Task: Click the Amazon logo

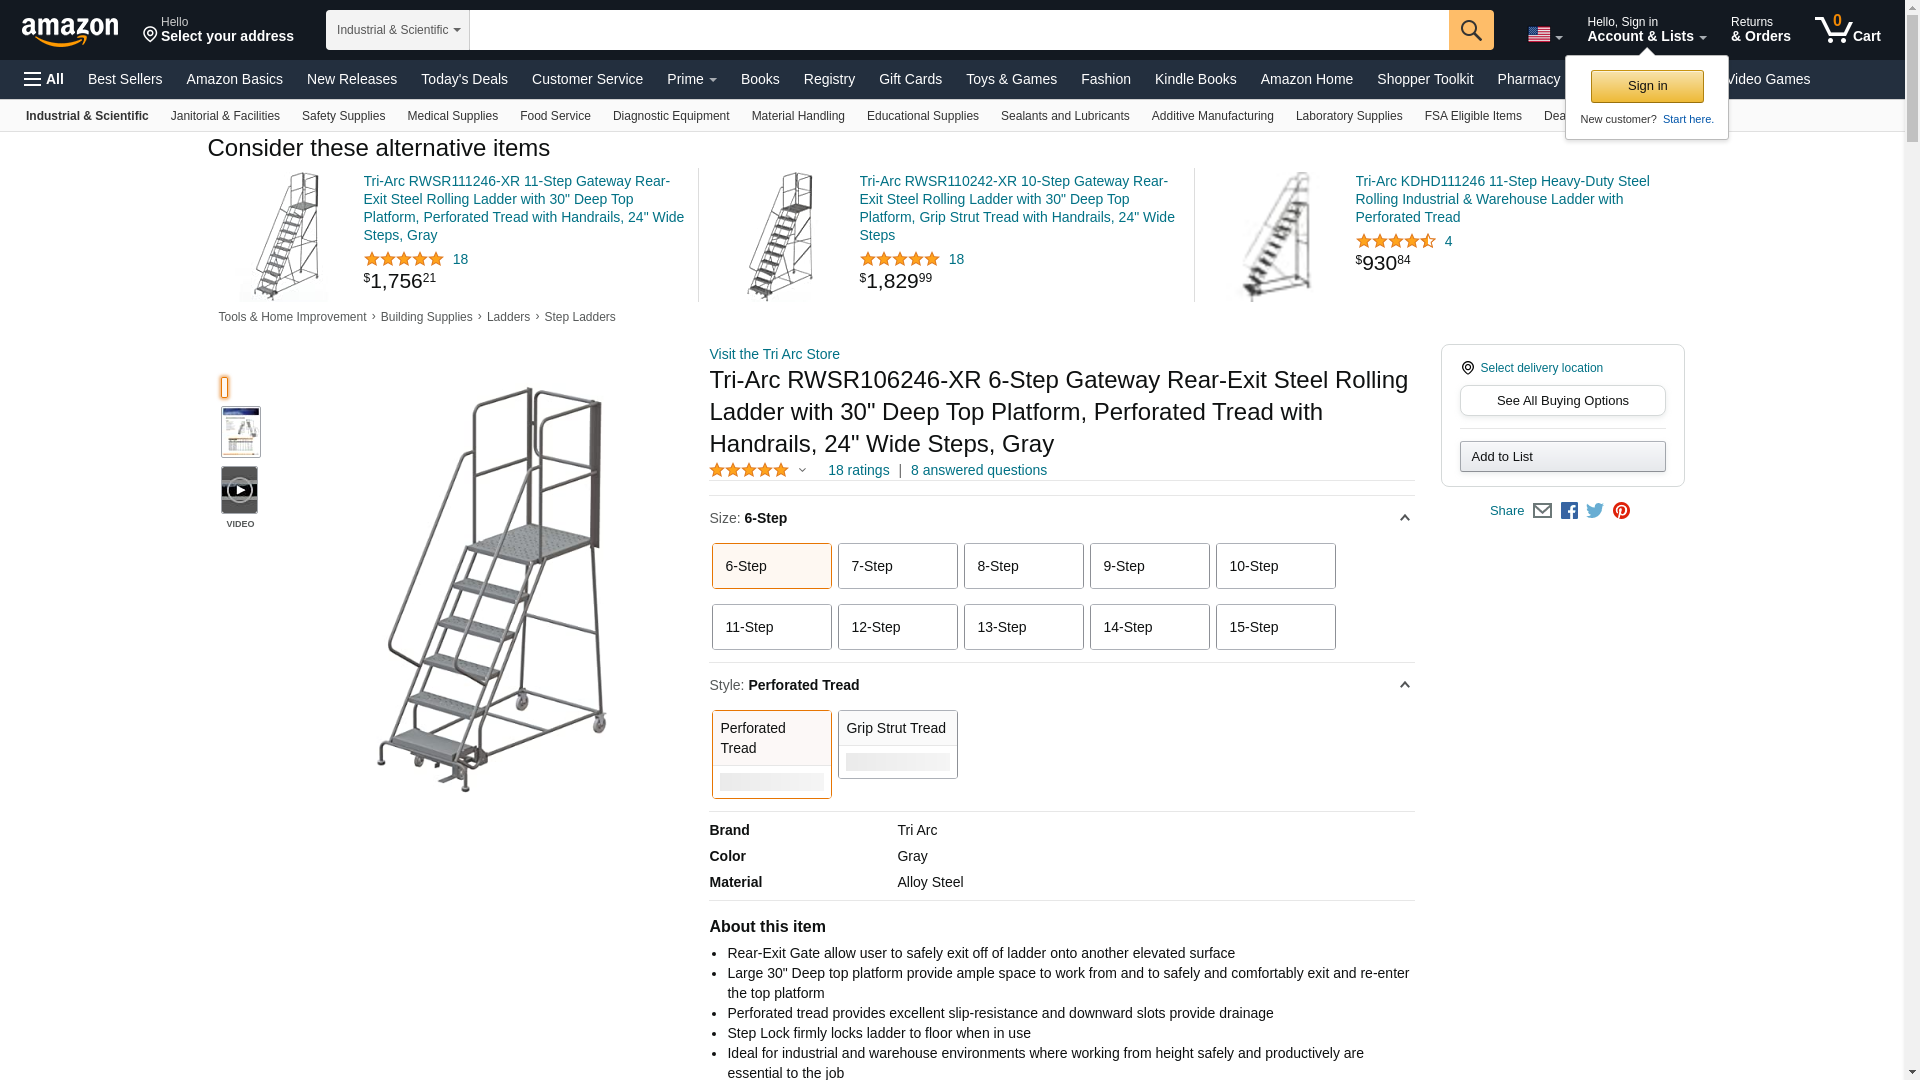Action: (70, 32)
